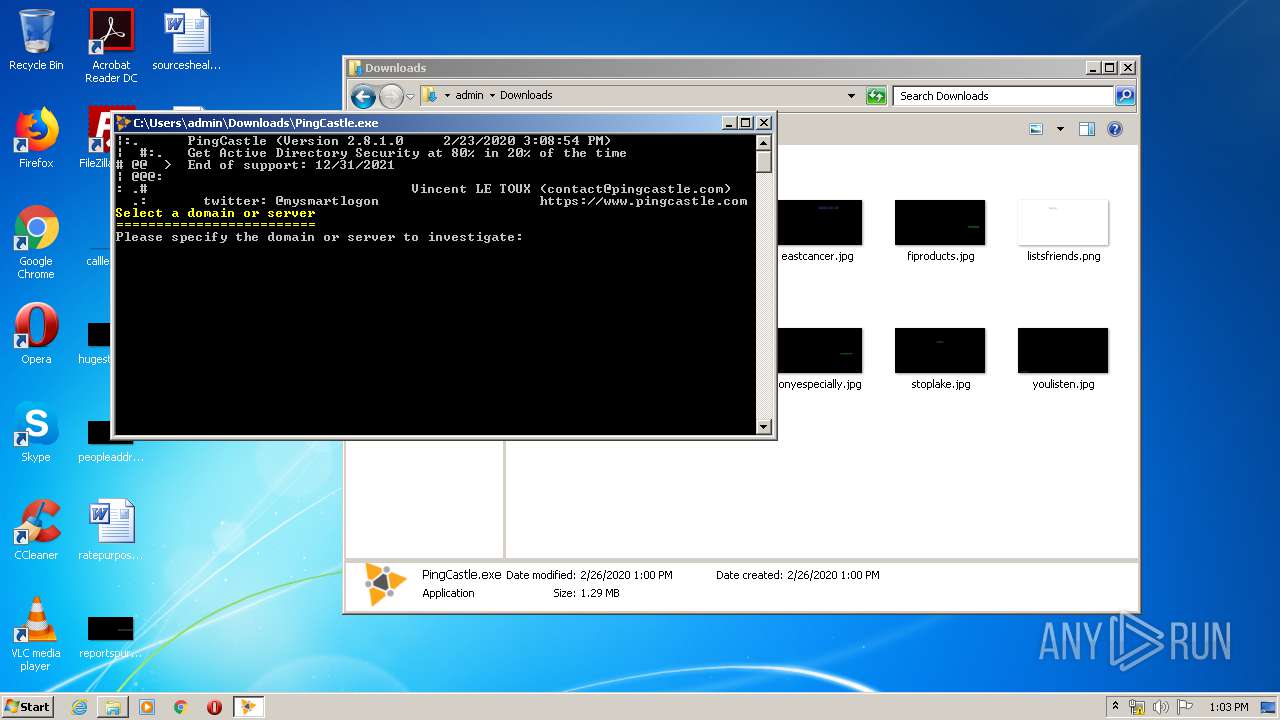Click the volume tray icon

[x=1161, y=707]
